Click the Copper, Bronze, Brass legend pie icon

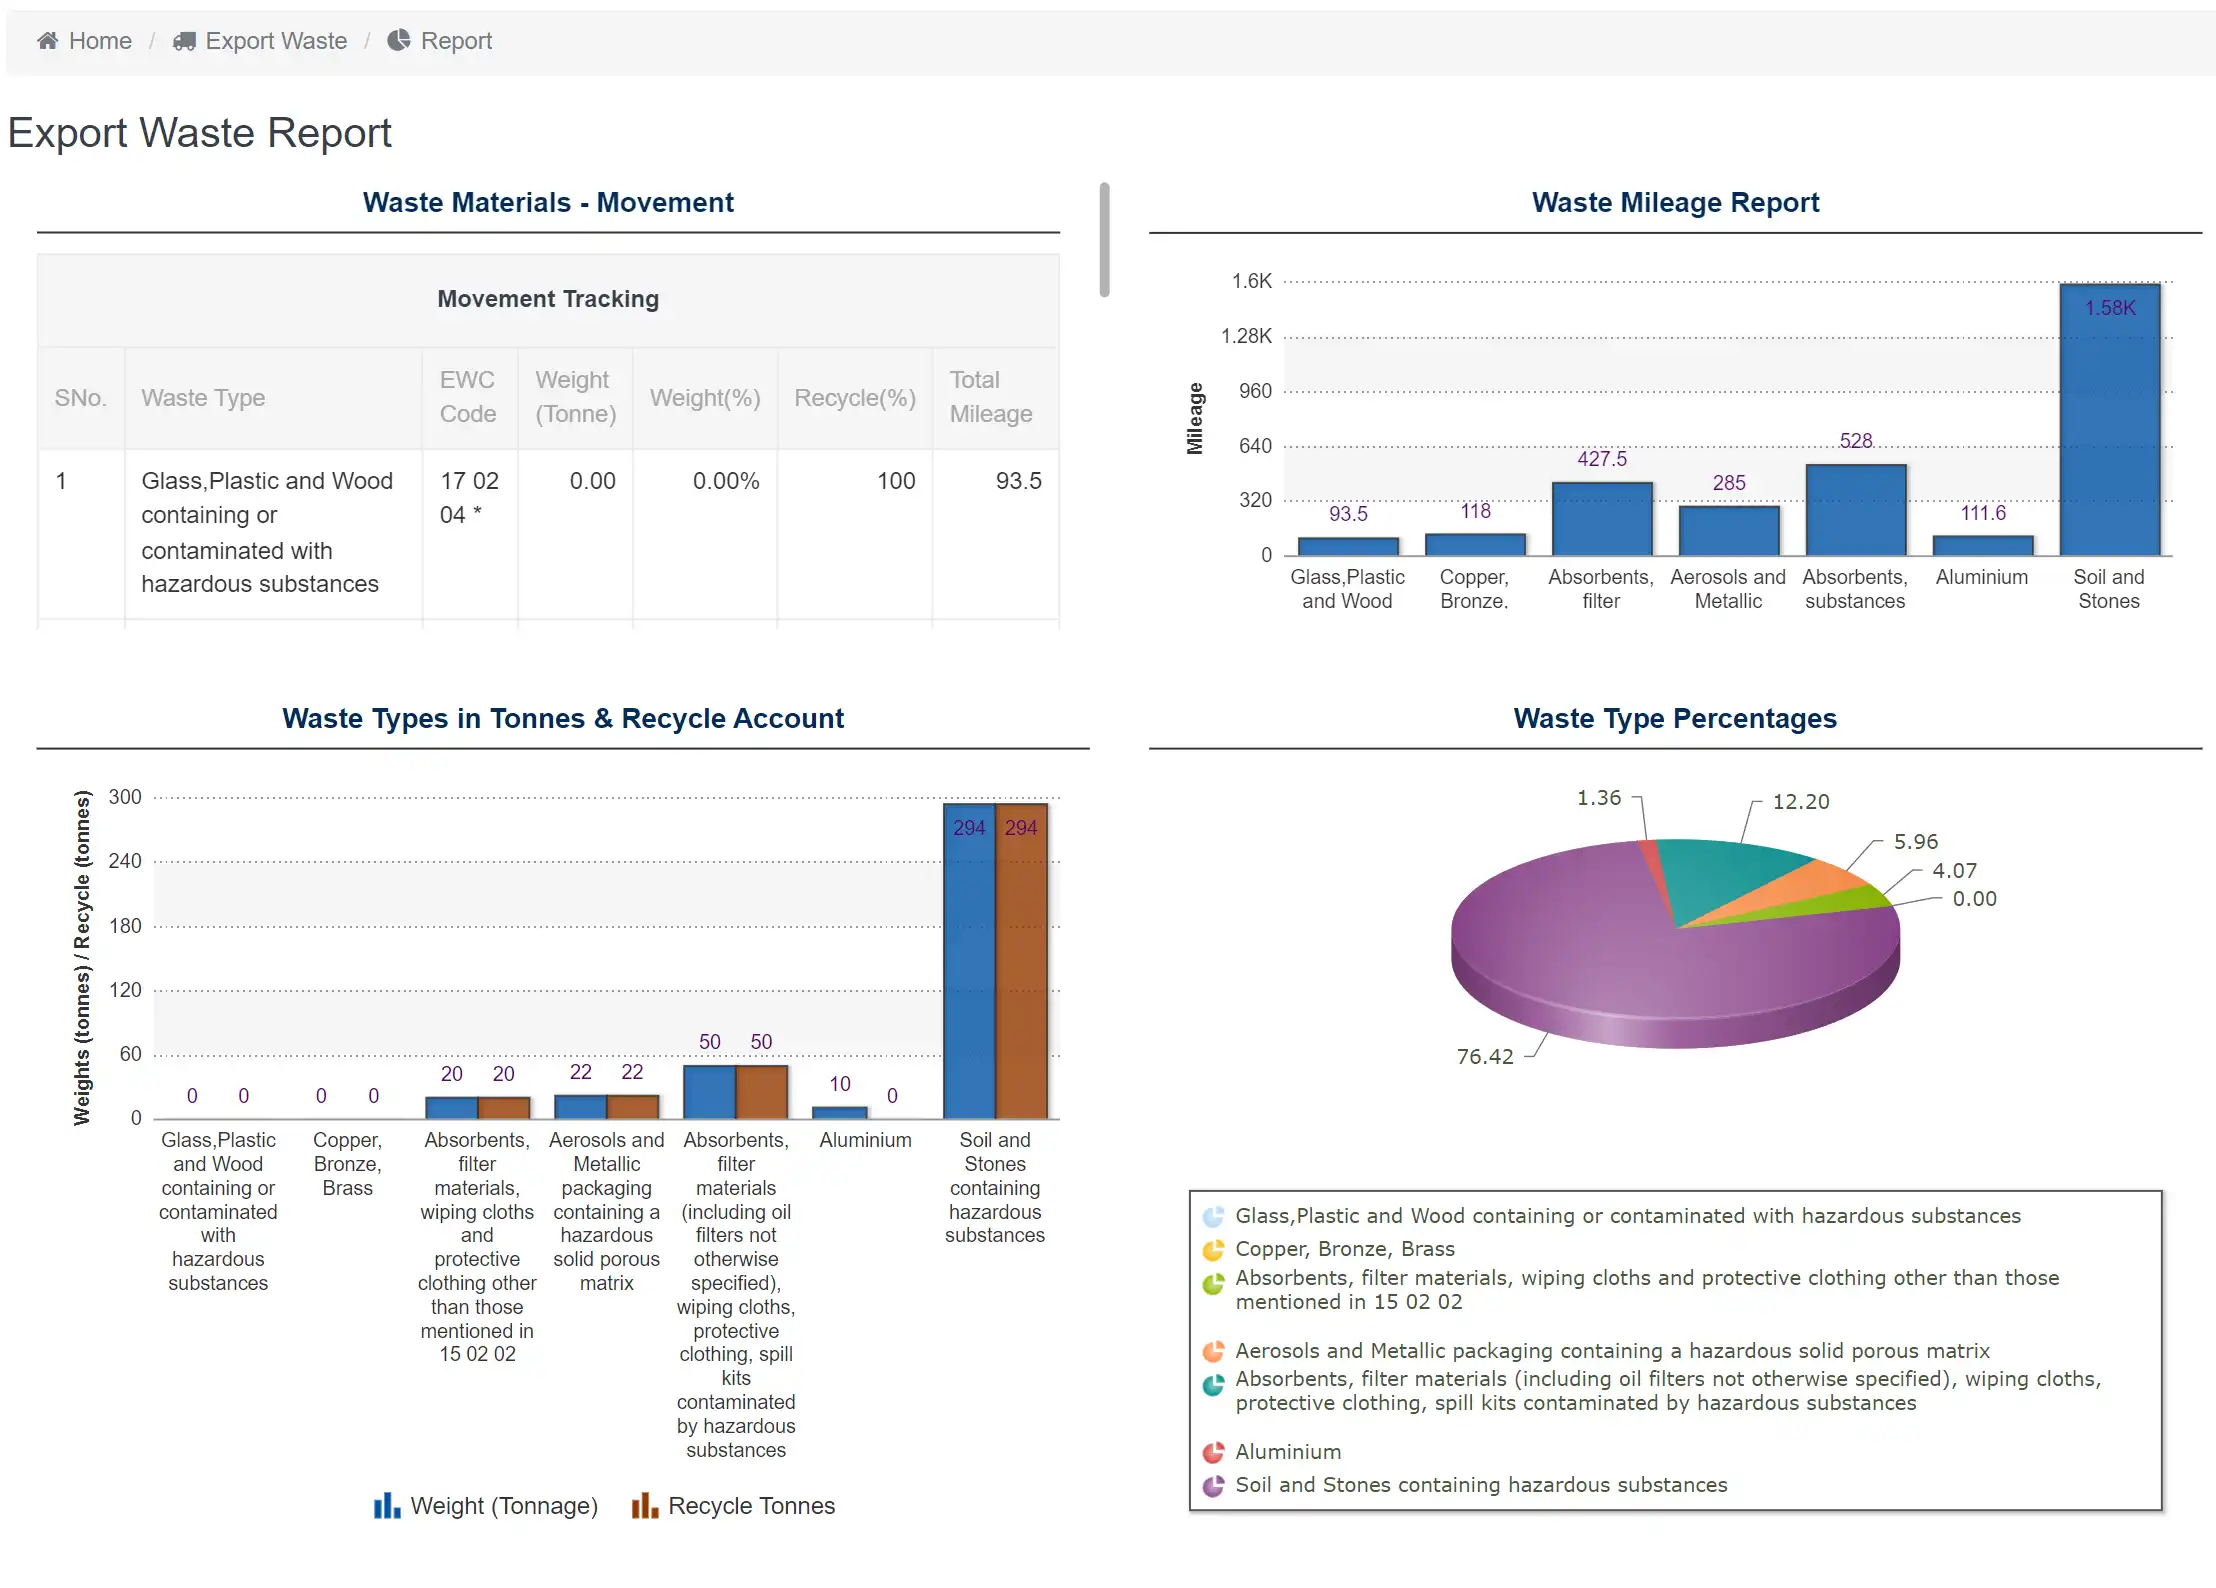1213,1250
